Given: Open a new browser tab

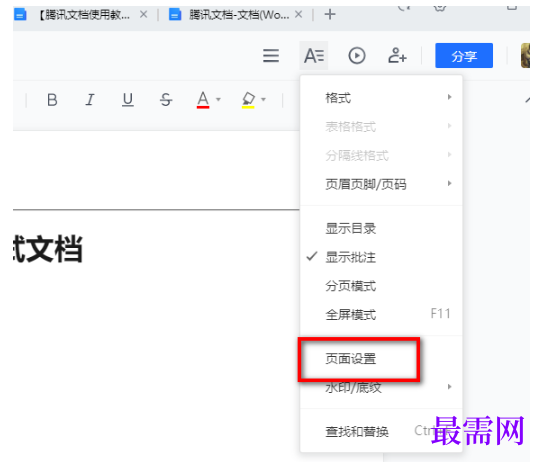Looking at the screenshot, I should (330, 15).
